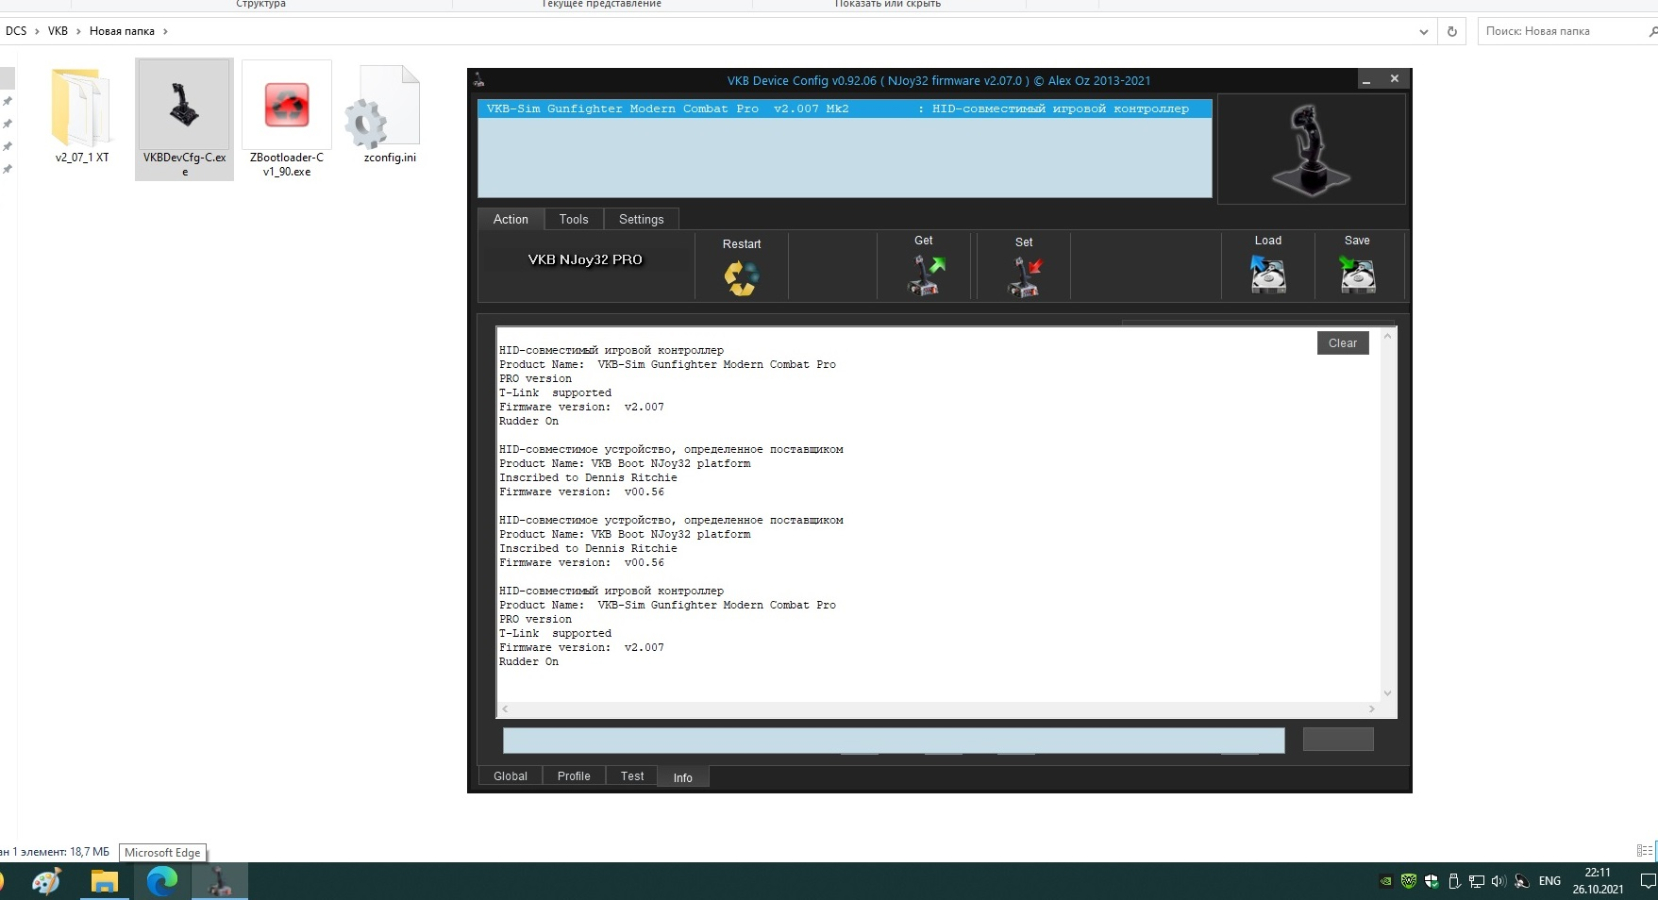Click the status text 1 элемент: 18,7 МБ
Screen dimensions: 1658x900
tap(64, 852)
